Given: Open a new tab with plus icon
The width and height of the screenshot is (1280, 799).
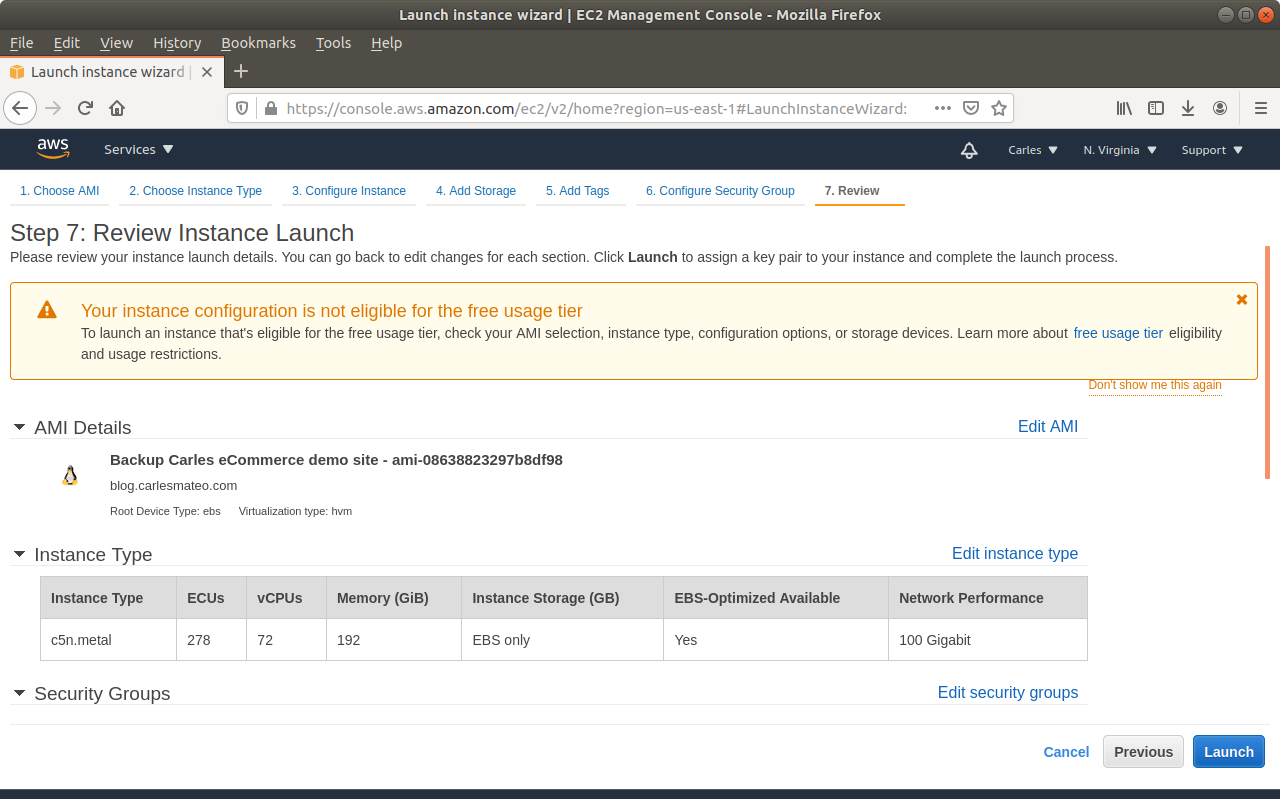Looking at the screenshot, I should click(x=240, y=71).
